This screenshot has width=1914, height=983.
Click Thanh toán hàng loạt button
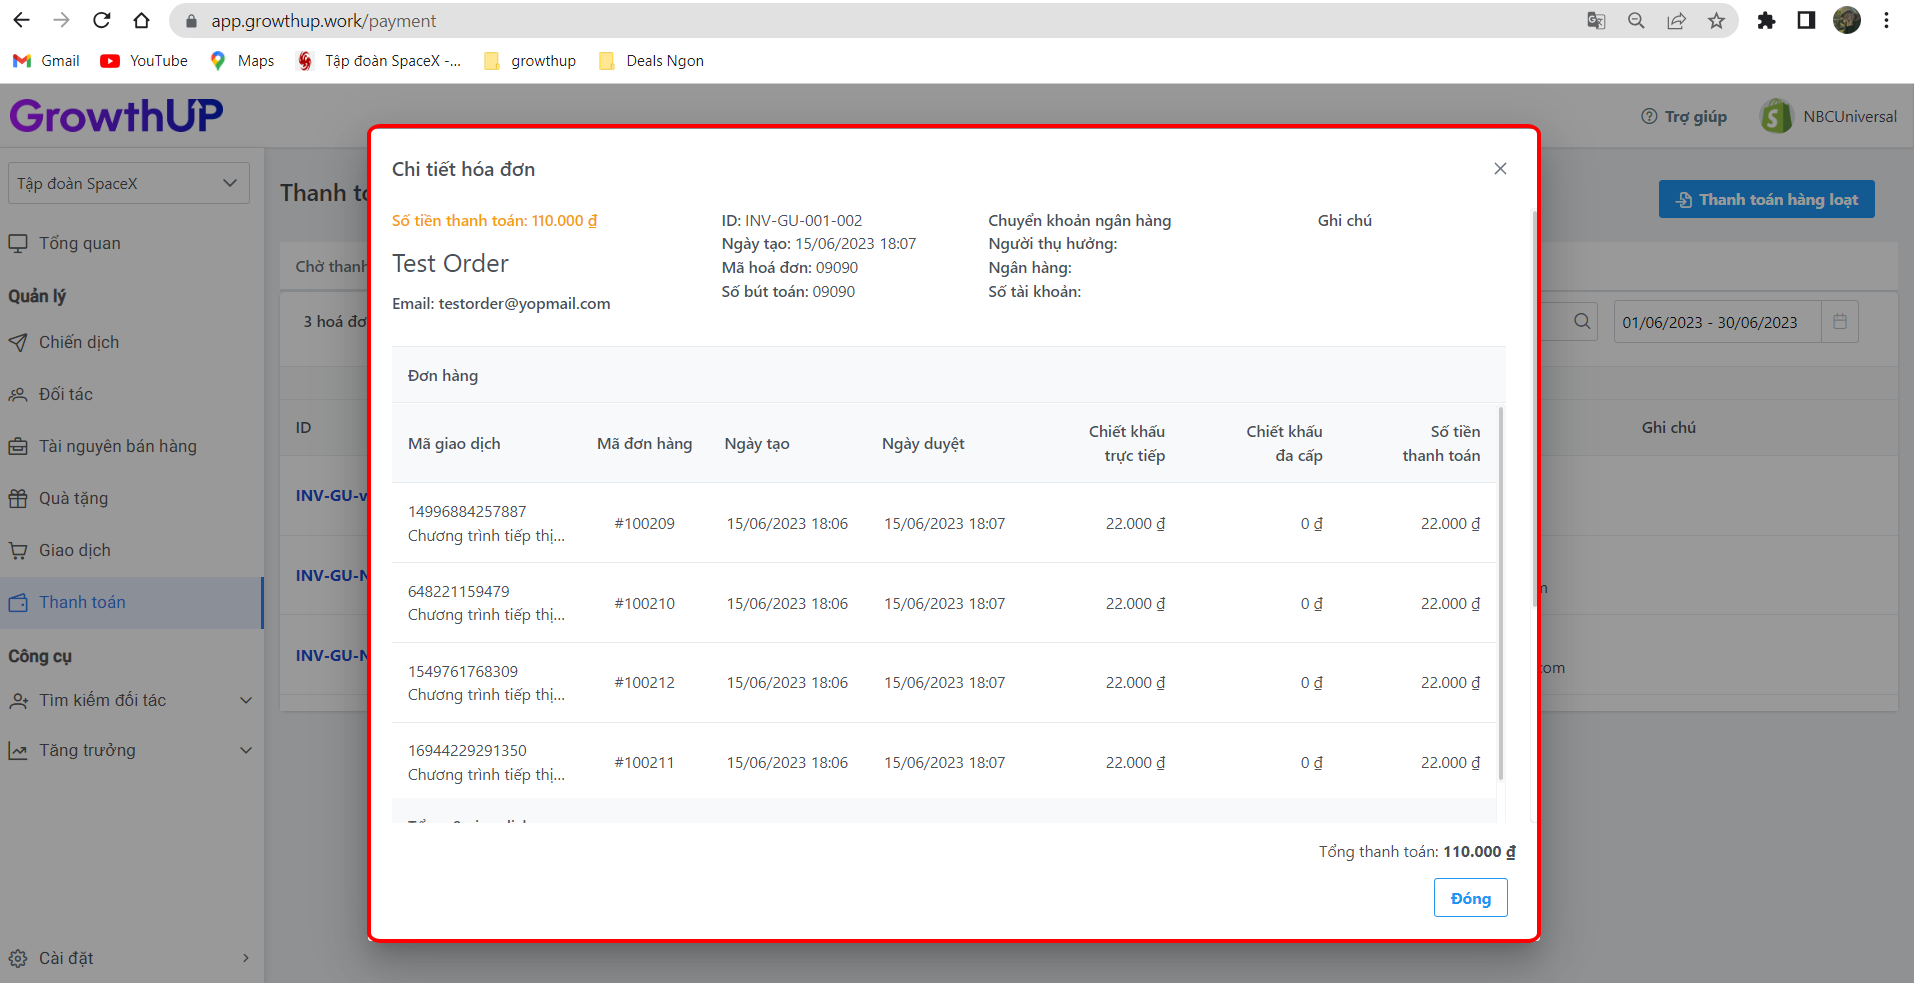(1766, 199)
